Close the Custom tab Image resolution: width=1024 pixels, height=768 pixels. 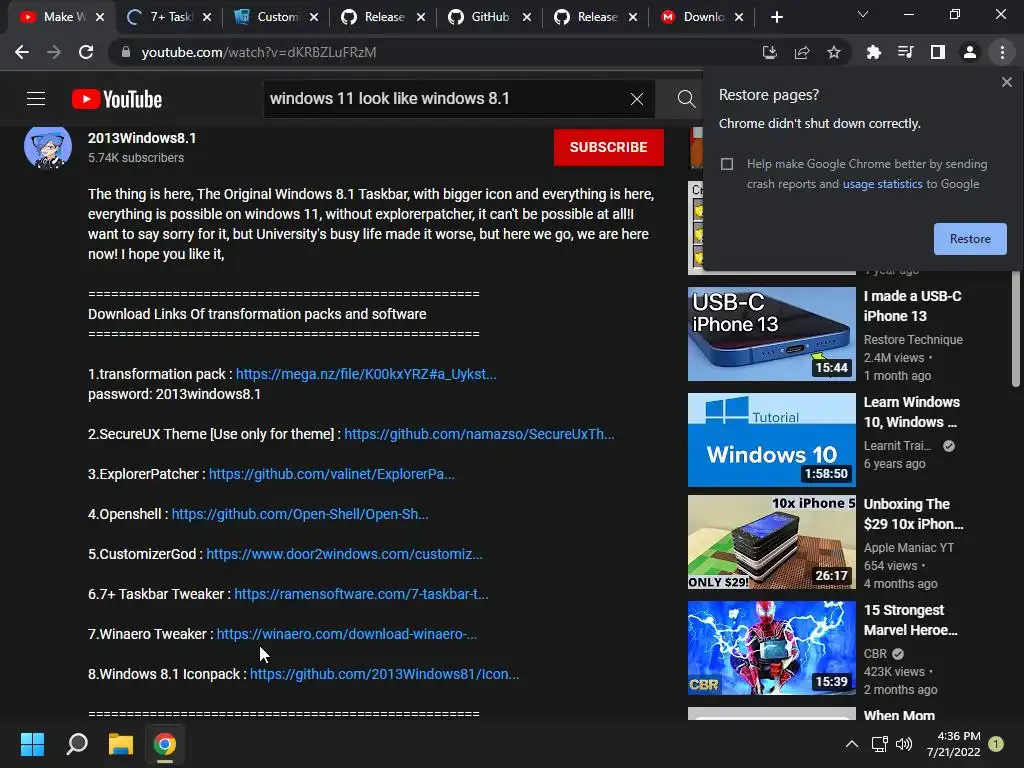tap(314, 17)
